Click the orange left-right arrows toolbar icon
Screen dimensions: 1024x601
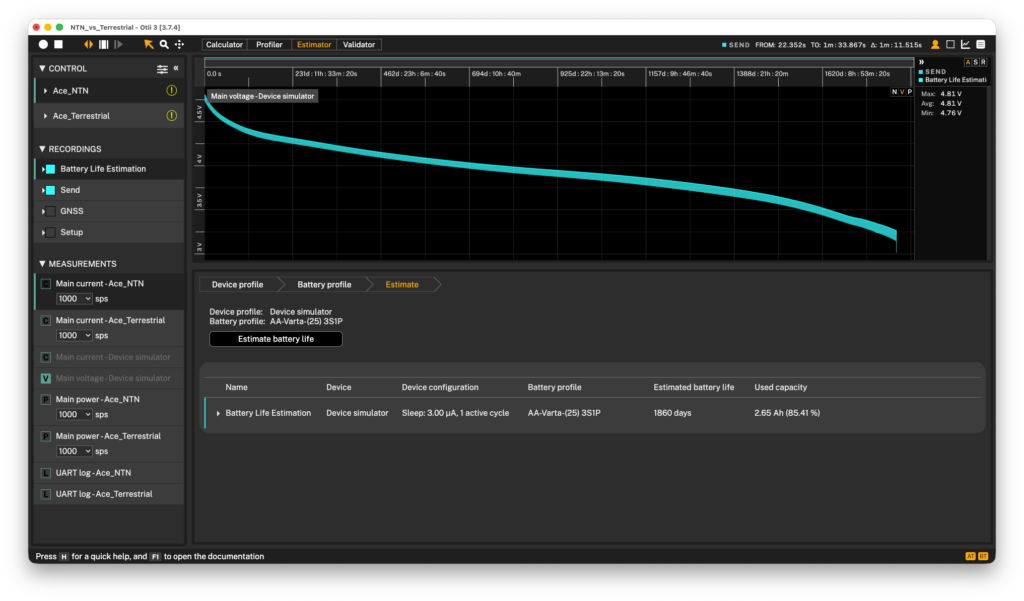88,44
